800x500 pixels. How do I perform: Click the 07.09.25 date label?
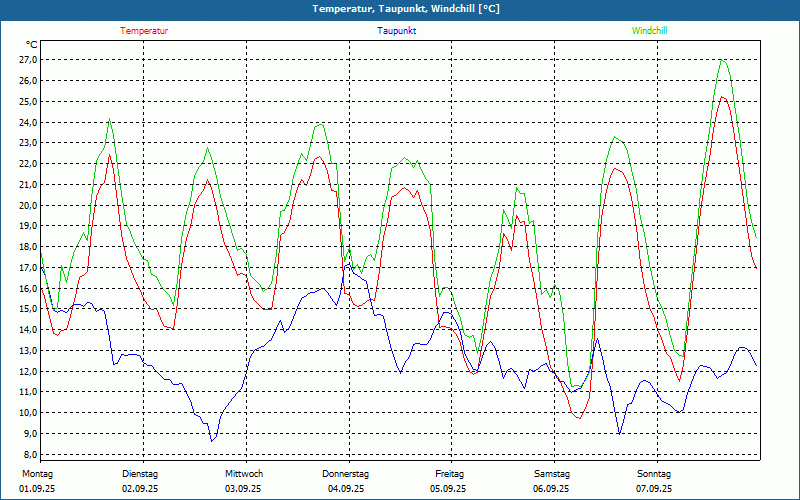point(654,489)
